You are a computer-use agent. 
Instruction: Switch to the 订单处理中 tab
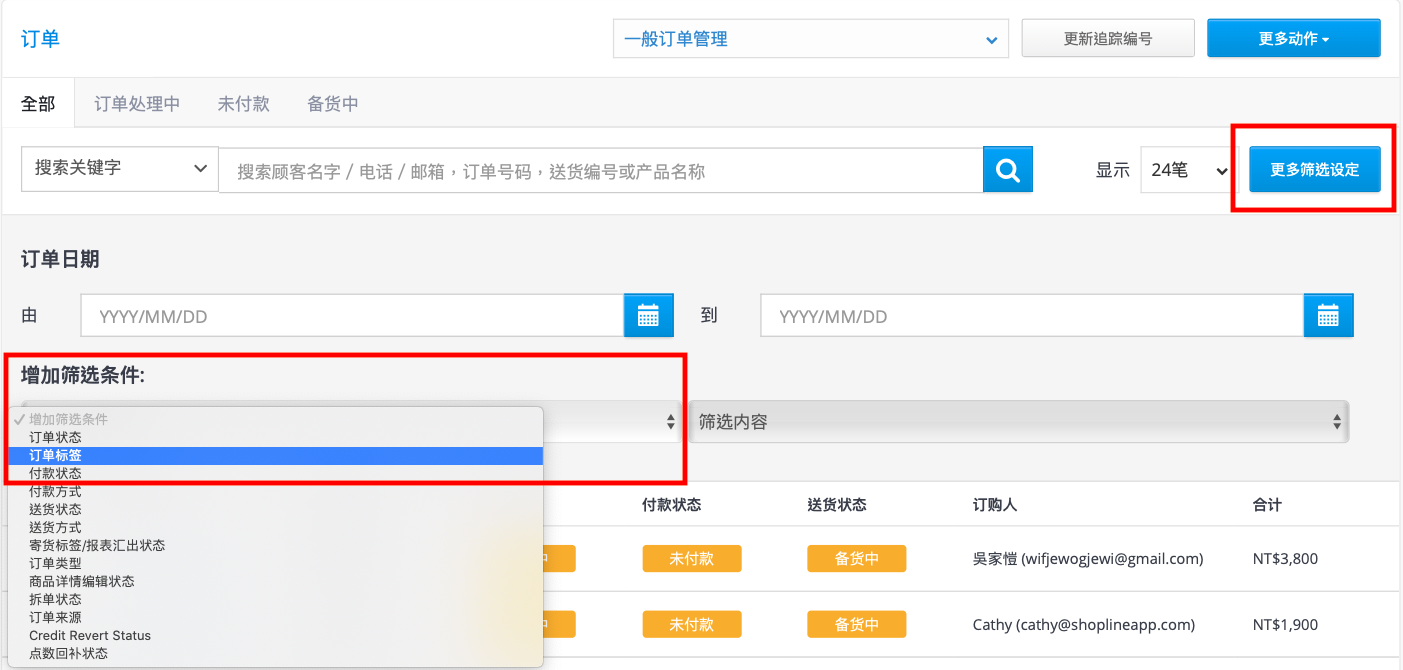tap(137, 104)
